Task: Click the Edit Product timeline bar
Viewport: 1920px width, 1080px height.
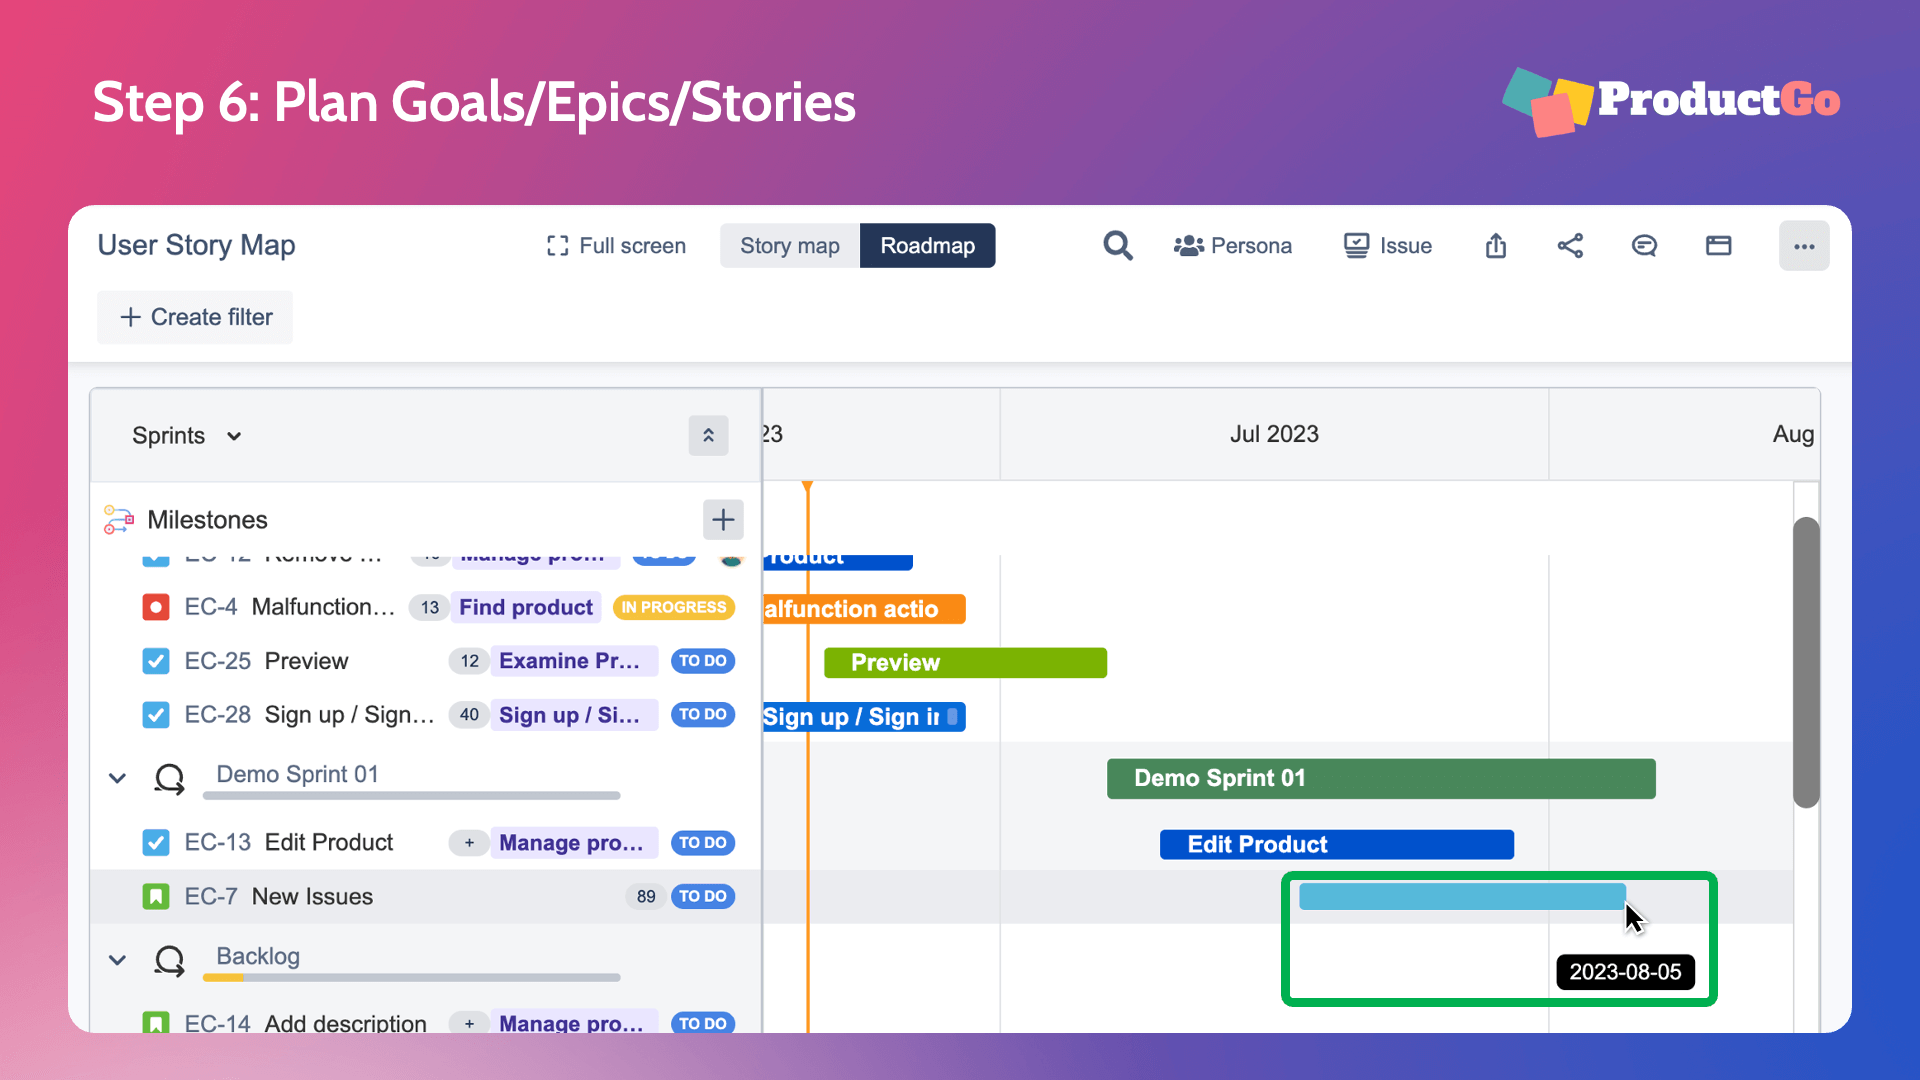Action: 1337,845
